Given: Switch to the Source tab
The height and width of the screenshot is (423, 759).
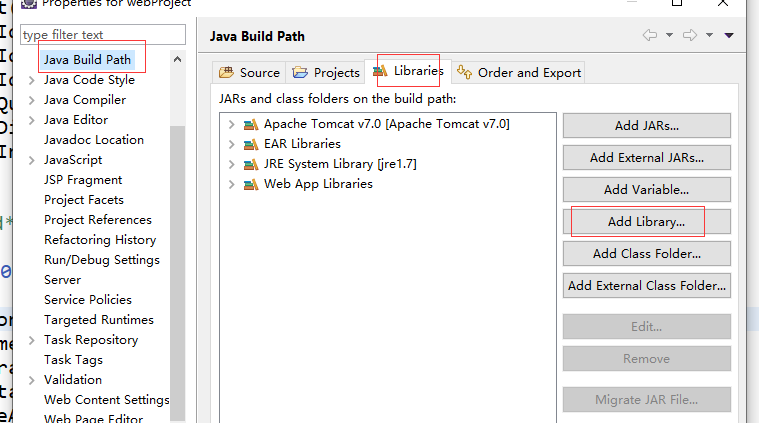Looking at the screenshot, I should [249, 72].
